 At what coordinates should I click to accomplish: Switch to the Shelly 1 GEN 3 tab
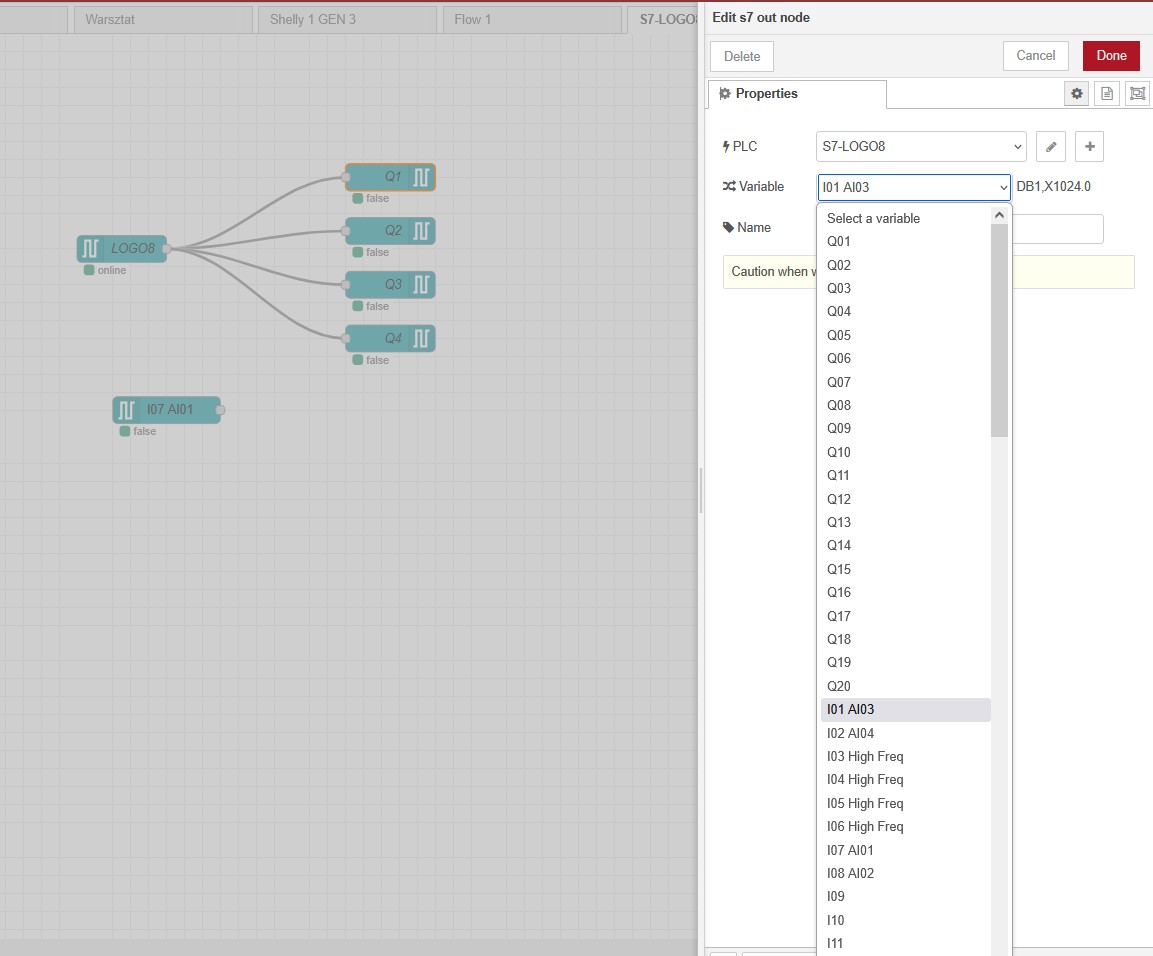coord(346,20)
